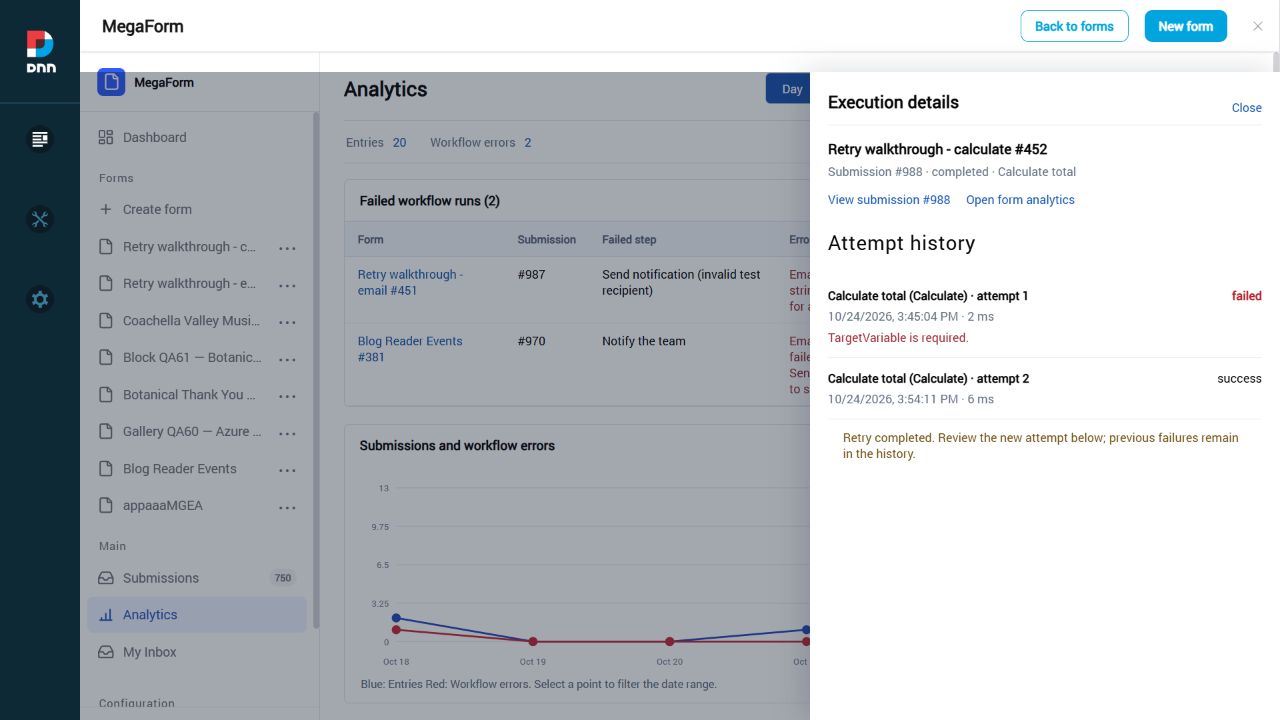Open the View submission #988 link

click(x=889, y=200)
